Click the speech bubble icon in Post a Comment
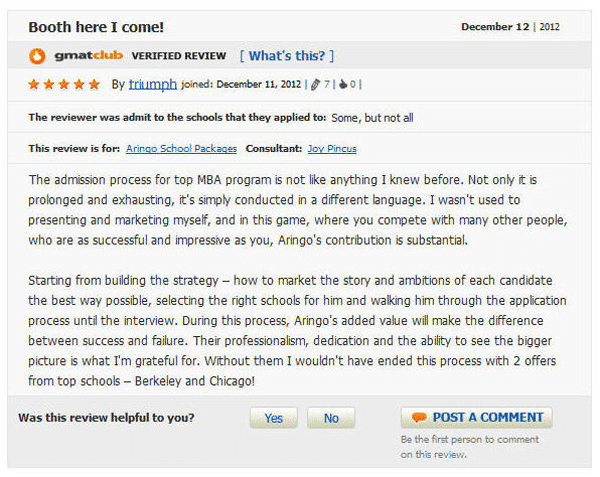Image resolution: width=600 pixels, height=477 pixels. pos(419,417)
